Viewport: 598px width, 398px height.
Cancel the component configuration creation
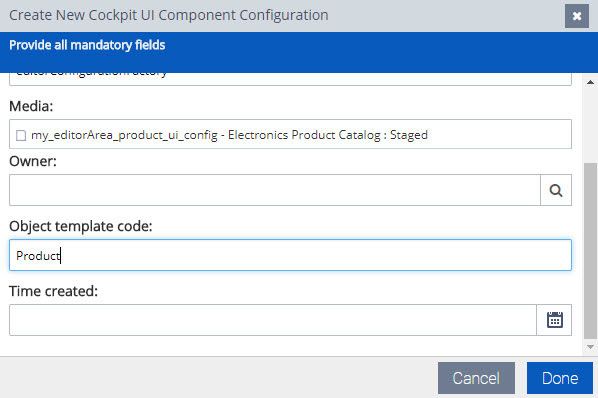[476, 378]
